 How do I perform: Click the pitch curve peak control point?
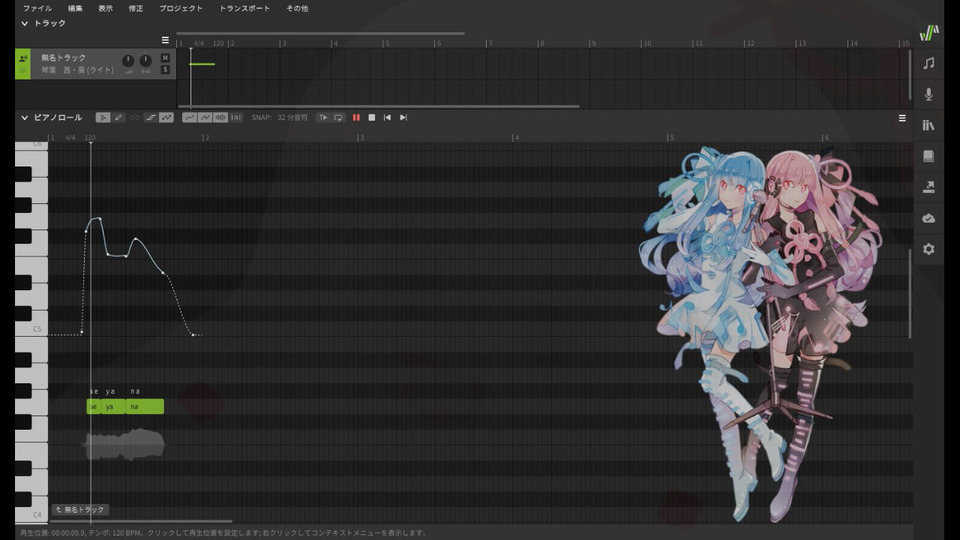[99, 219]
